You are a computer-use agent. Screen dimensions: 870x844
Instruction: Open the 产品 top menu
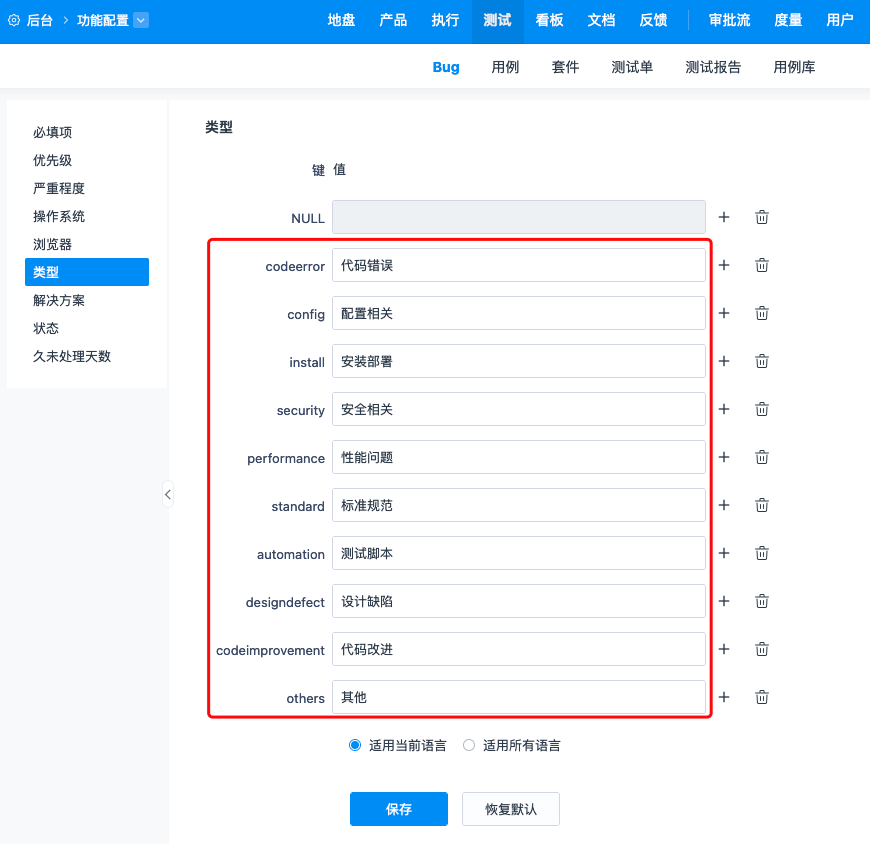point(393,21)
